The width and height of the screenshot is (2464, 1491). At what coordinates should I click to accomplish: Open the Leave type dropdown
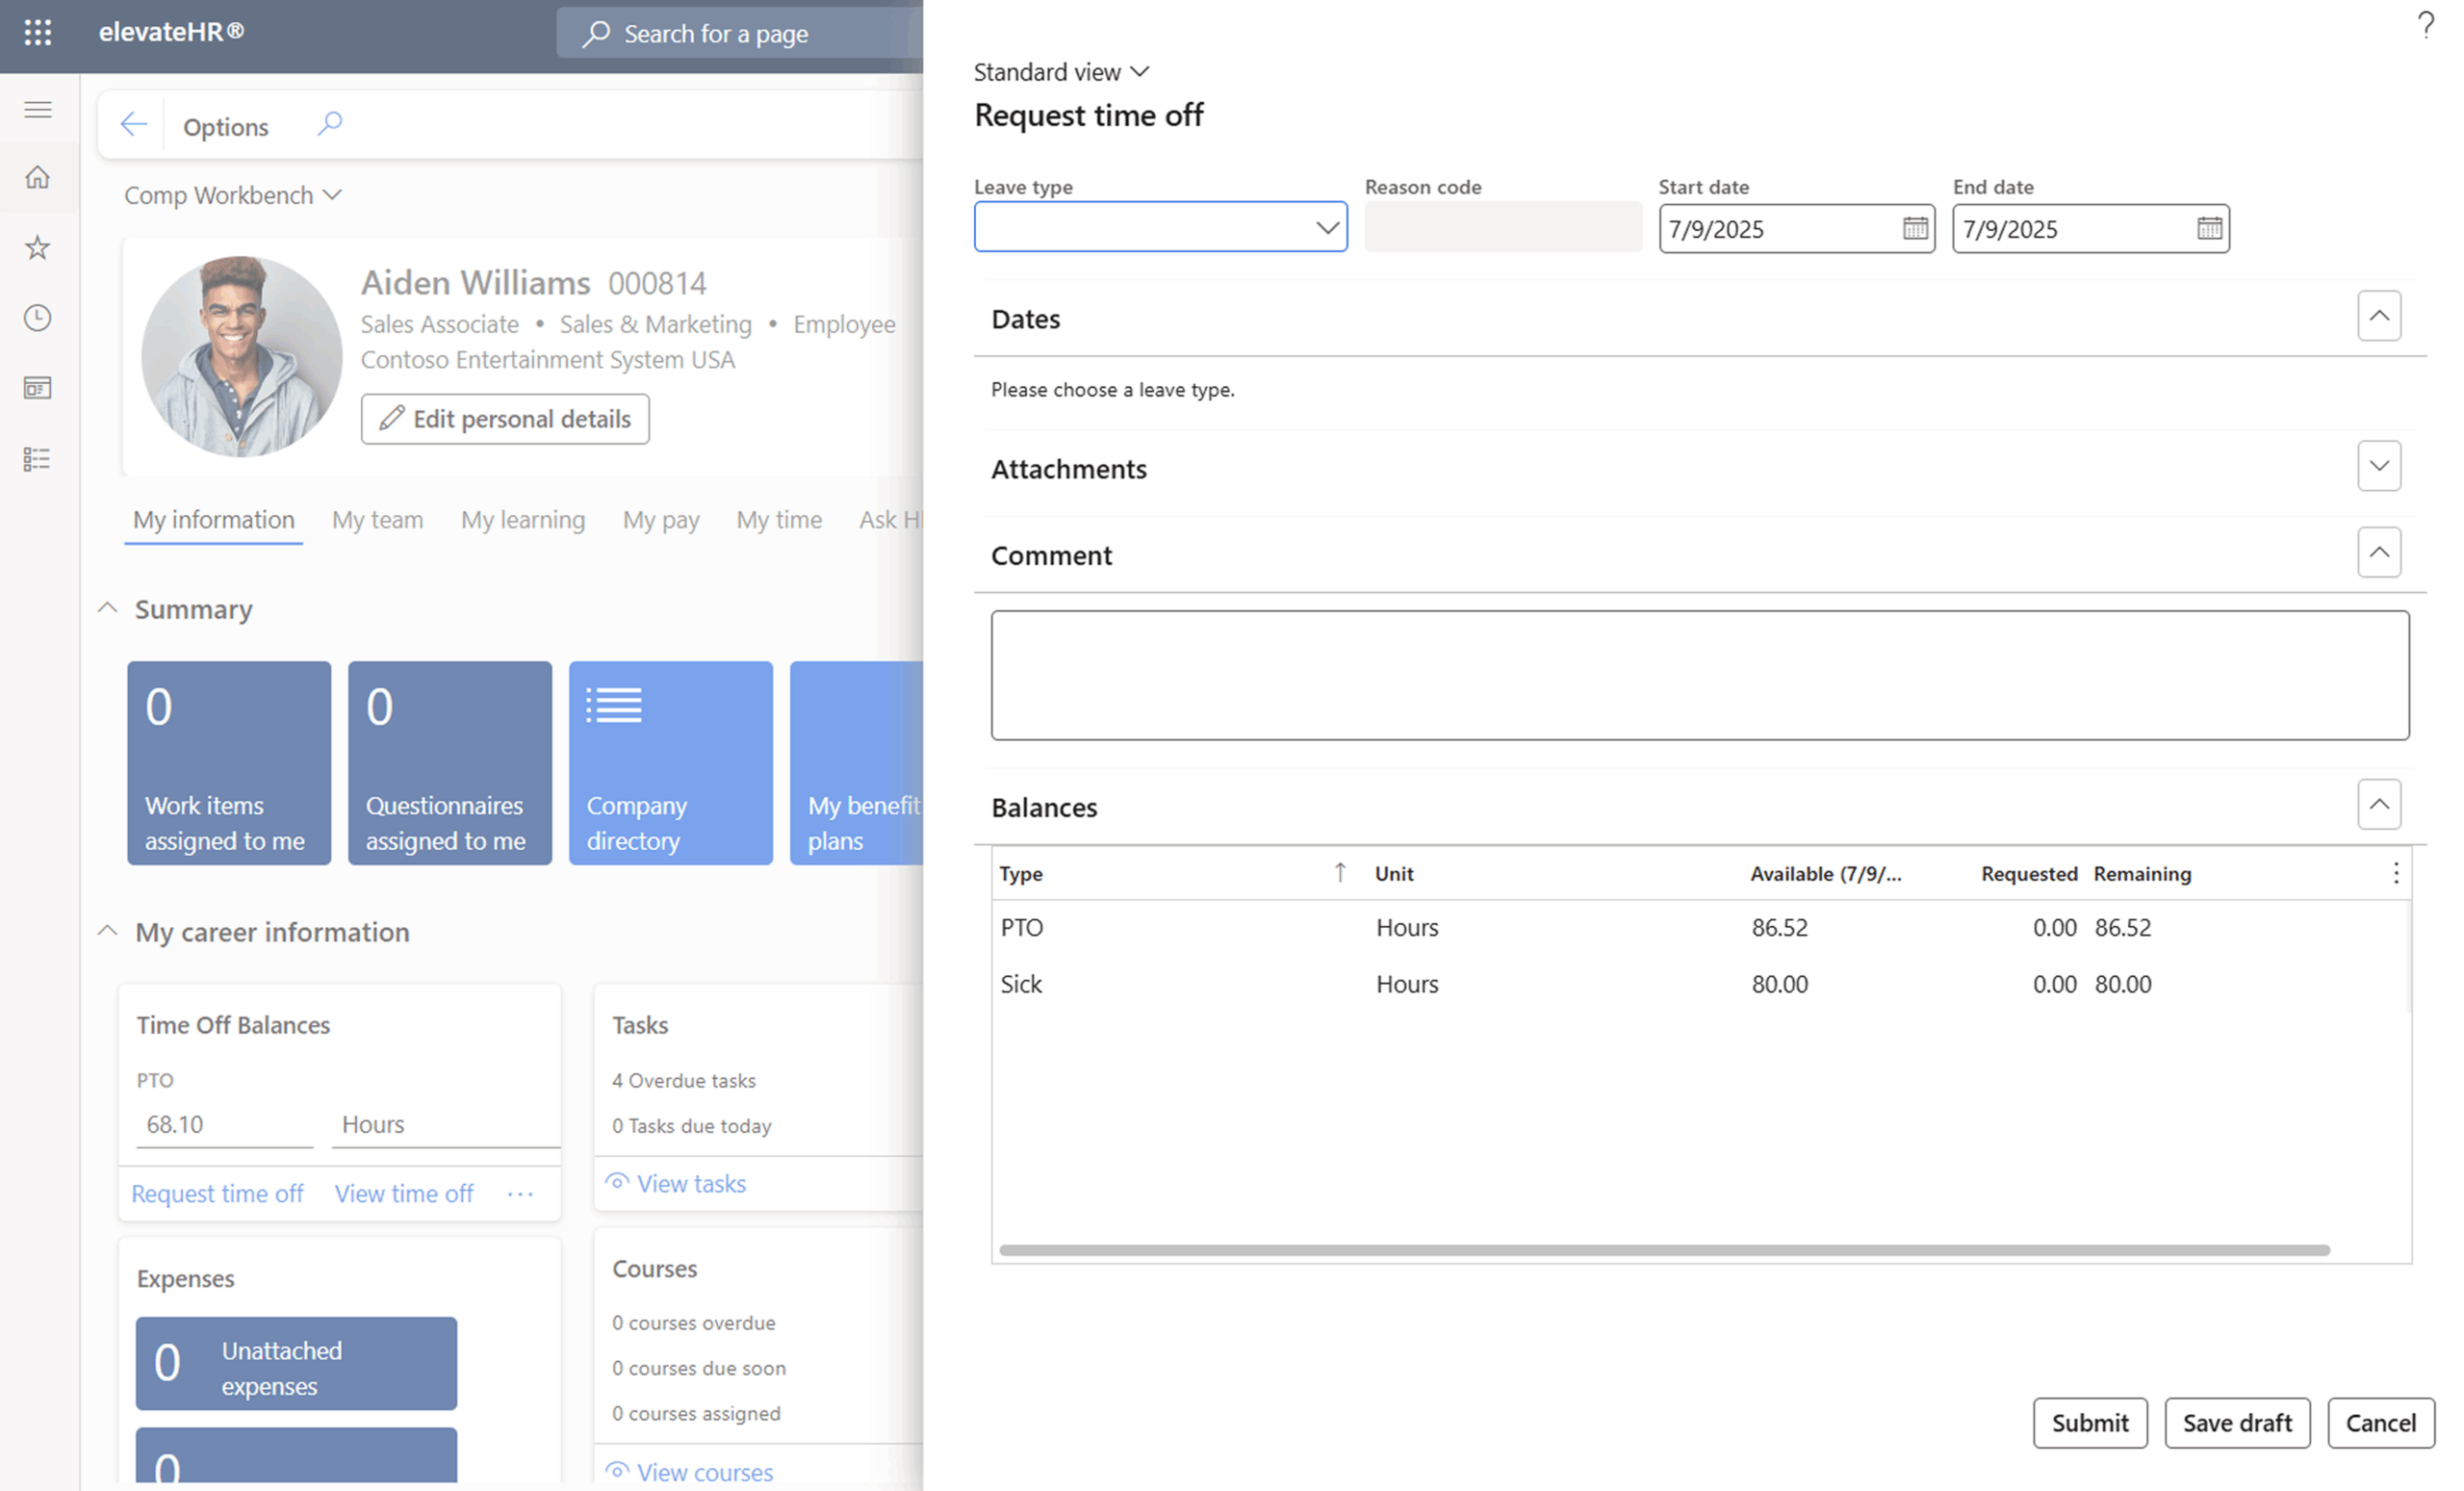(x=1326, y=228)
